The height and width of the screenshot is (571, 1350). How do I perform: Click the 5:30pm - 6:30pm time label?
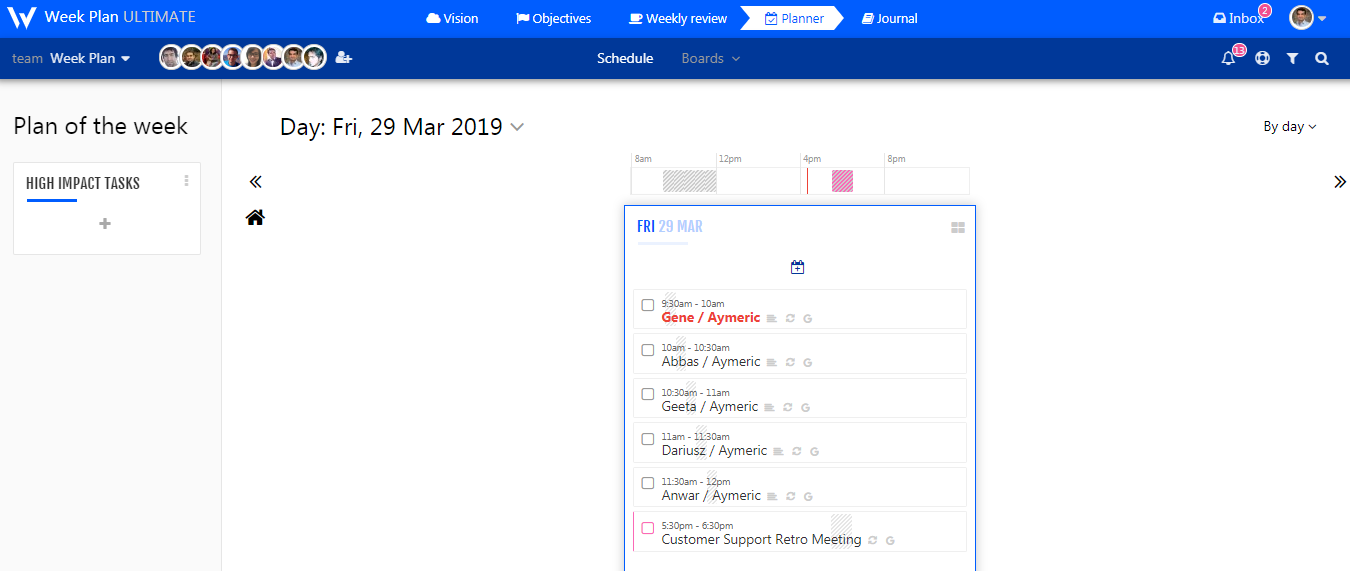(x=697, y=525)
